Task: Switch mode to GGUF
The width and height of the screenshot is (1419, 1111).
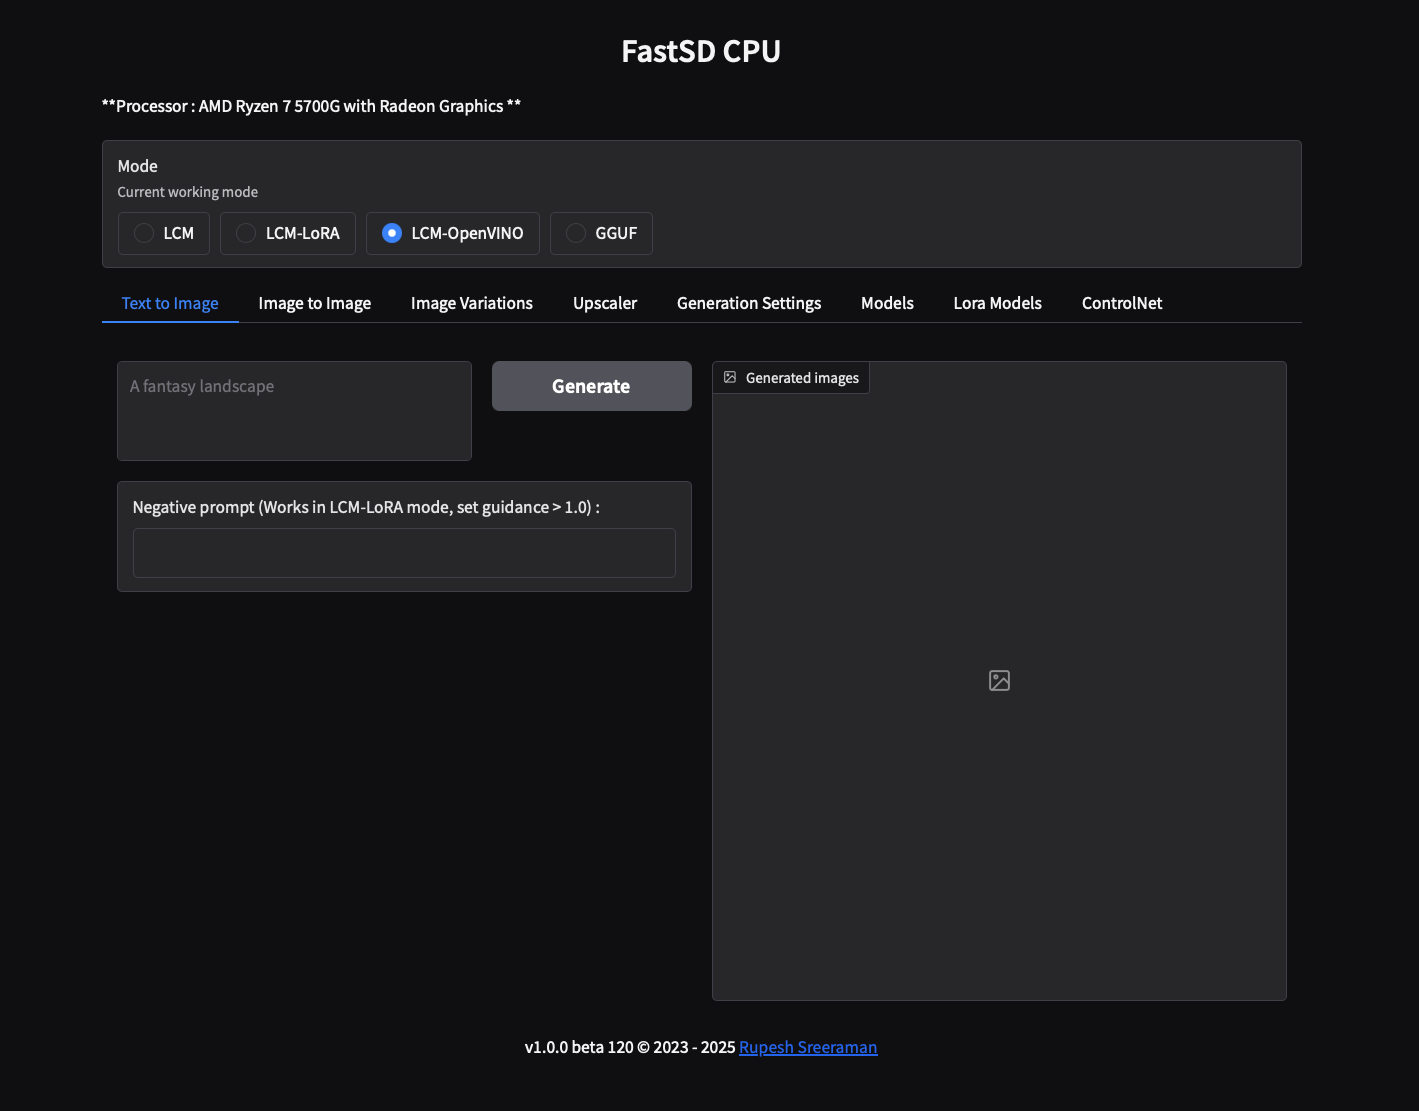Action: point(576,233)
